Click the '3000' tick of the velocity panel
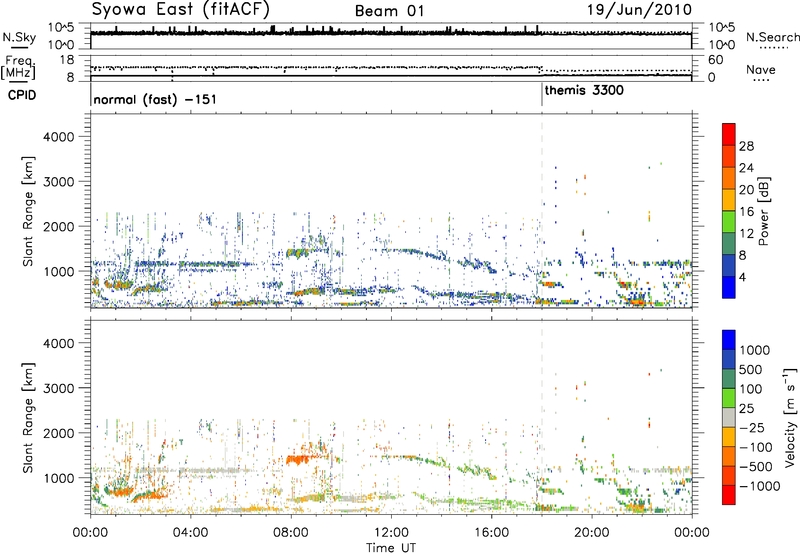 coord(58,388)
